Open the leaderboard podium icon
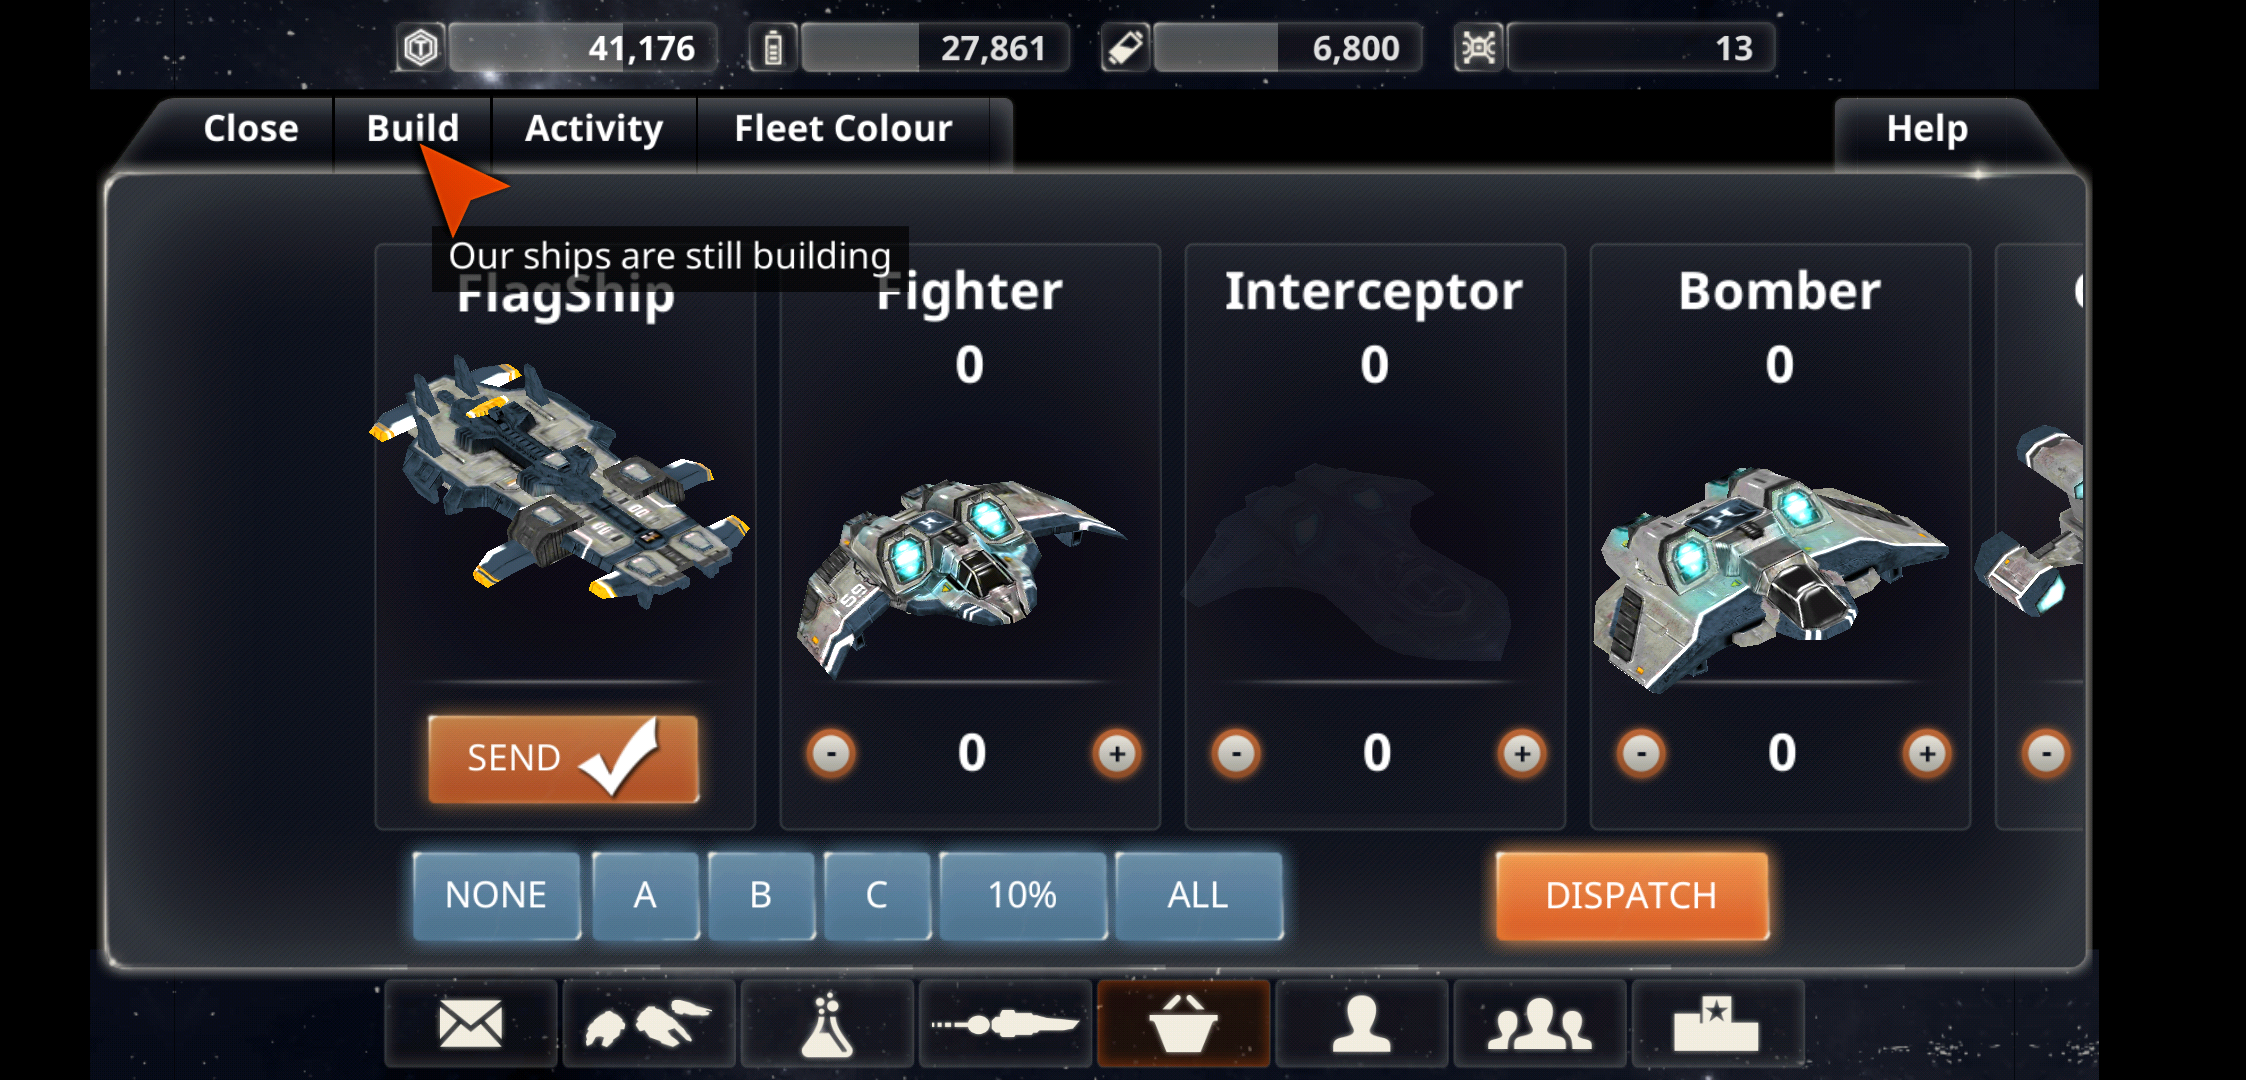 1717,1024
